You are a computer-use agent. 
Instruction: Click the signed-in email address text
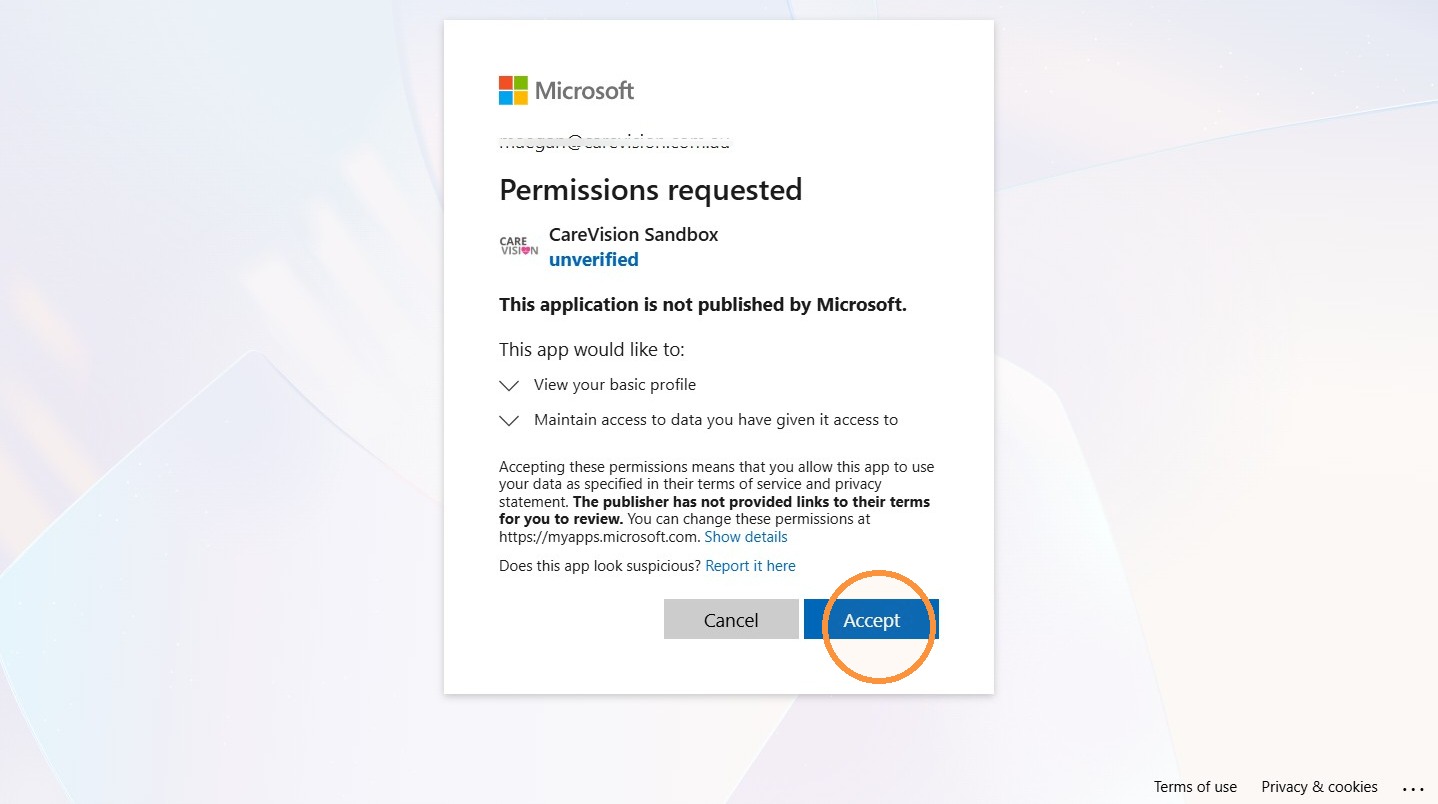pyautogui.click(x=615, y=143)
